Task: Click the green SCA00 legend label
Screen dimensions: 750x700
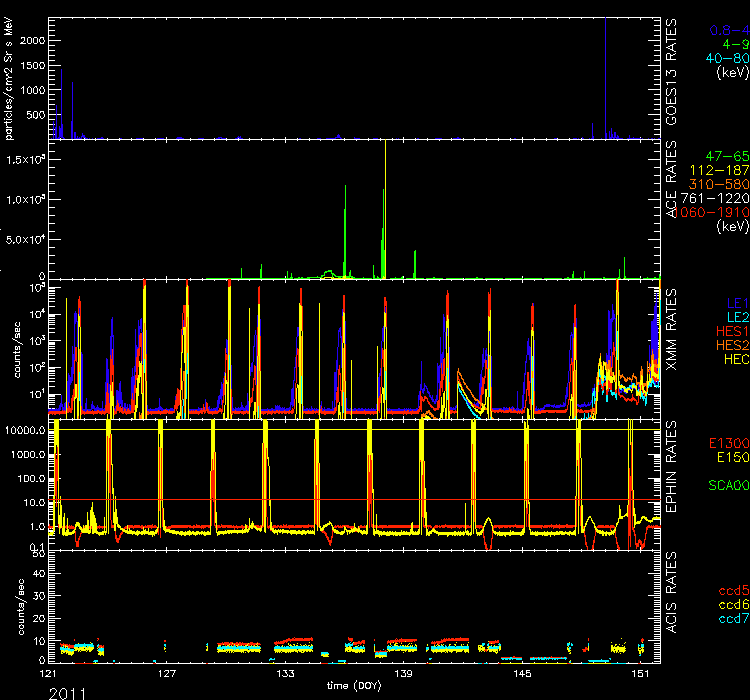Action: click(727, 485)
